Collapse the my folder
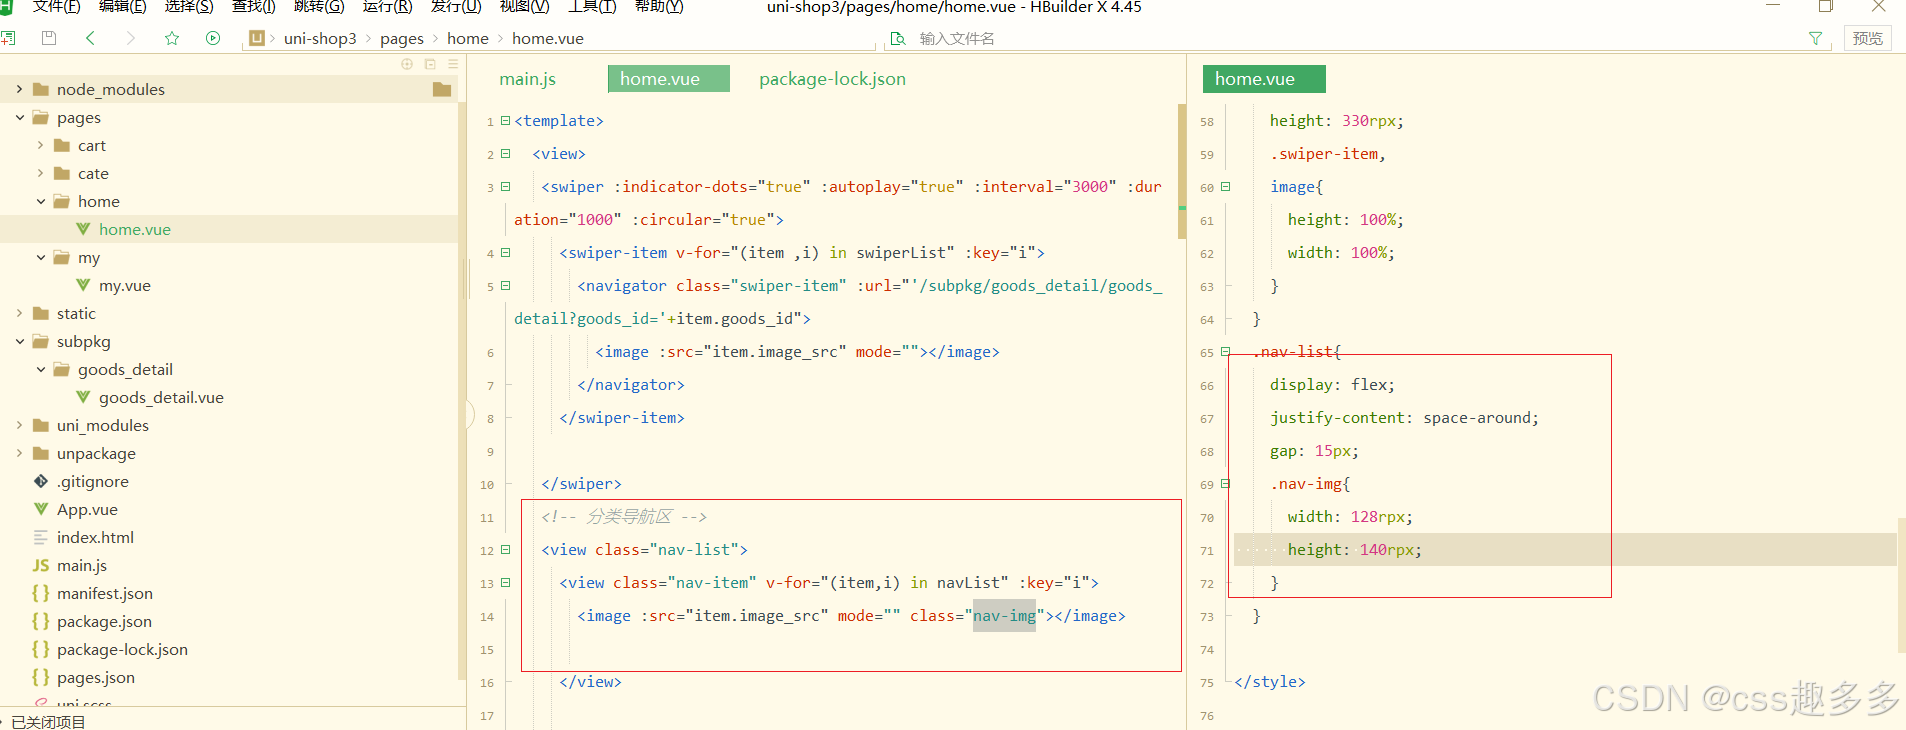This screenshot has width=1906, height=730. coord(40,257)
